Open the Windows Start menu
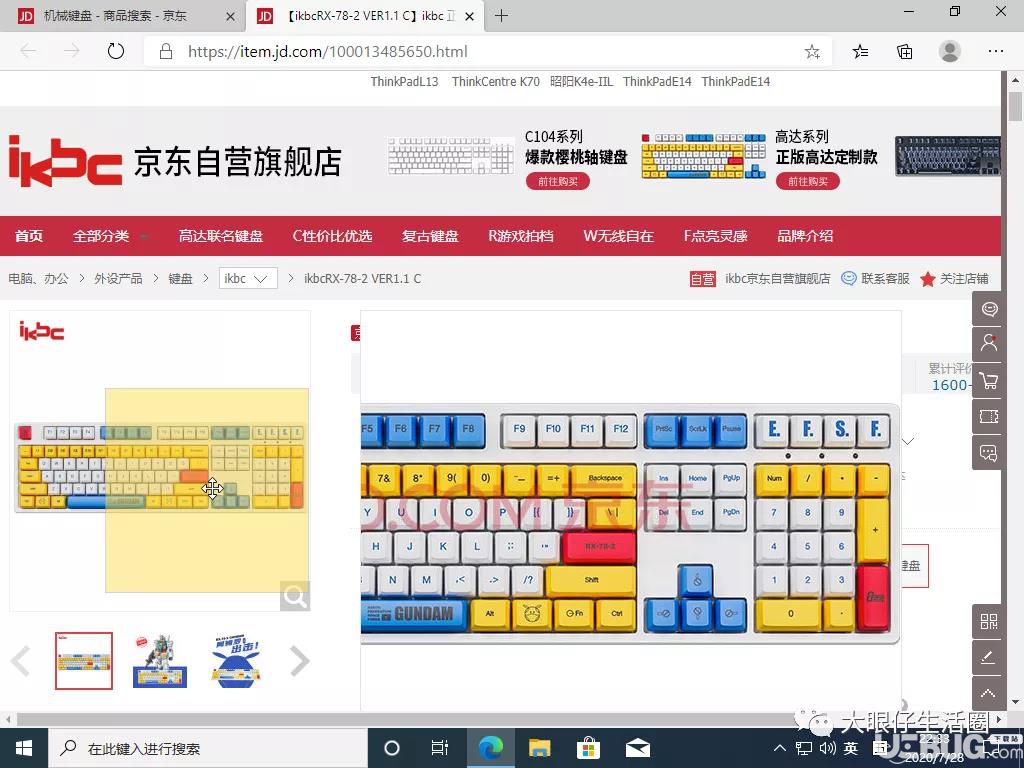This screenshot has height=768, width=1024. [24, 748]
